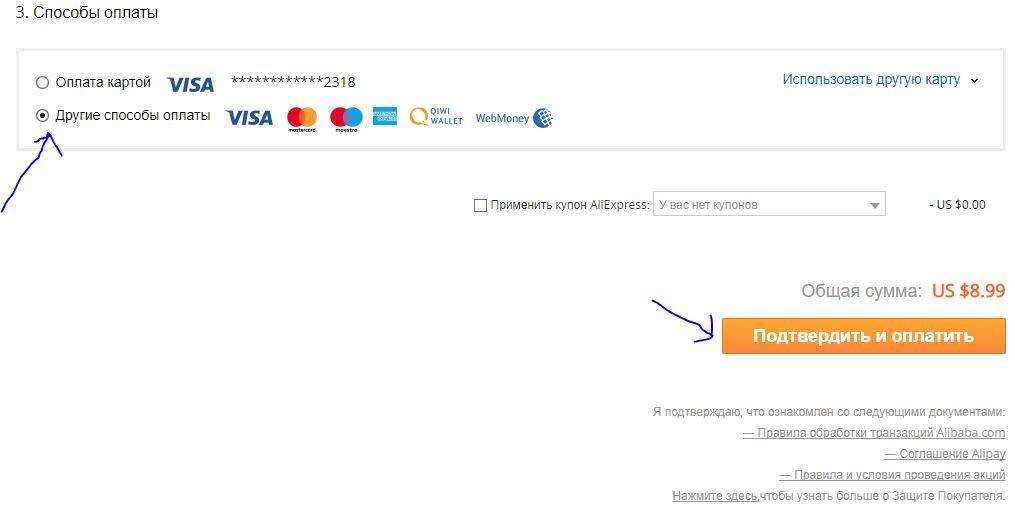Click Нажмите здесь buyer protection link
The height and width of the screenshot is (515, 1015).
716,496
